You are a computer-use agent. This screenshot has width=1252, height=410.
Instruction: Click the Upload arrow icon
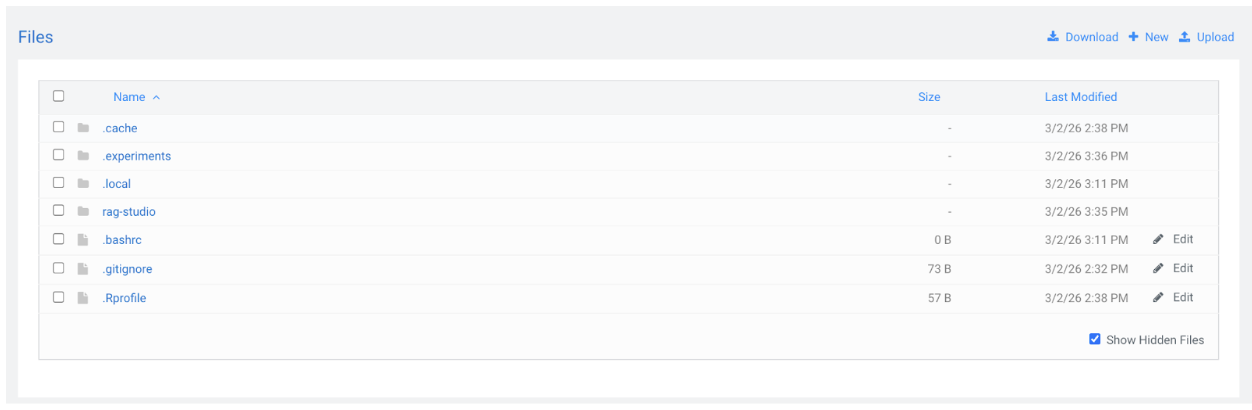1184,37
